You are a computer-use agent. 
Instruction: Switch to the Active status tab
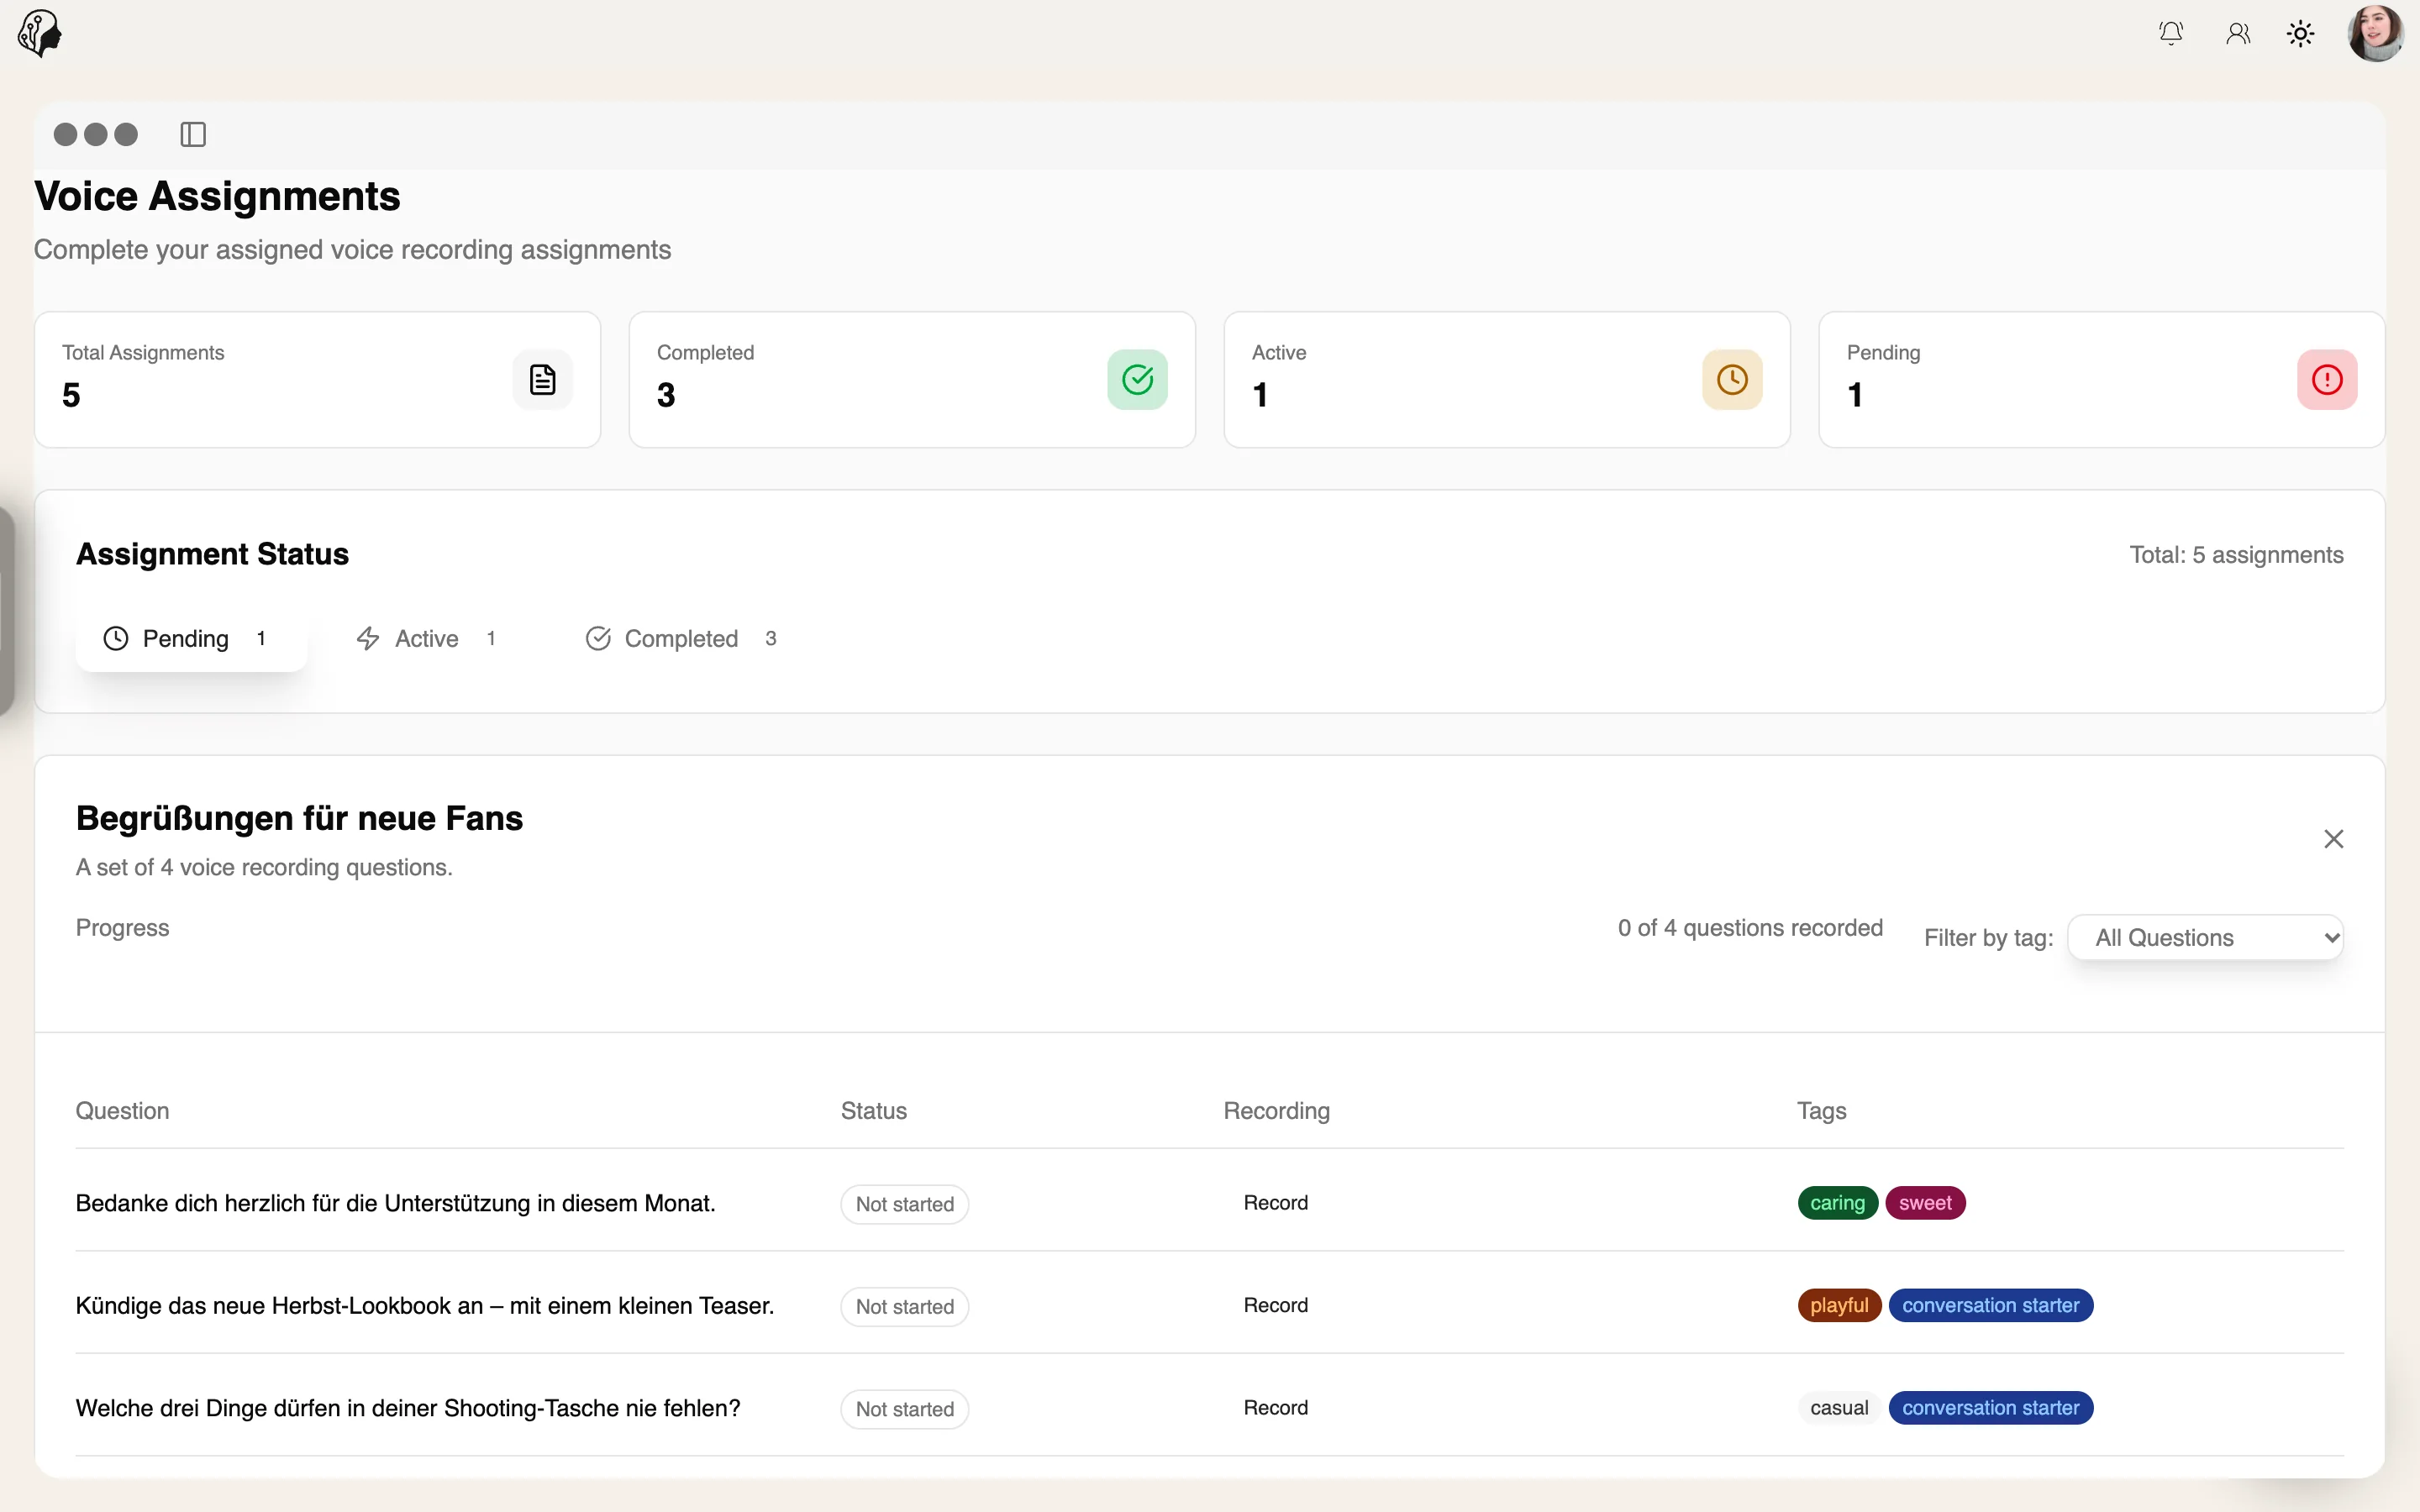click(427, 638)
